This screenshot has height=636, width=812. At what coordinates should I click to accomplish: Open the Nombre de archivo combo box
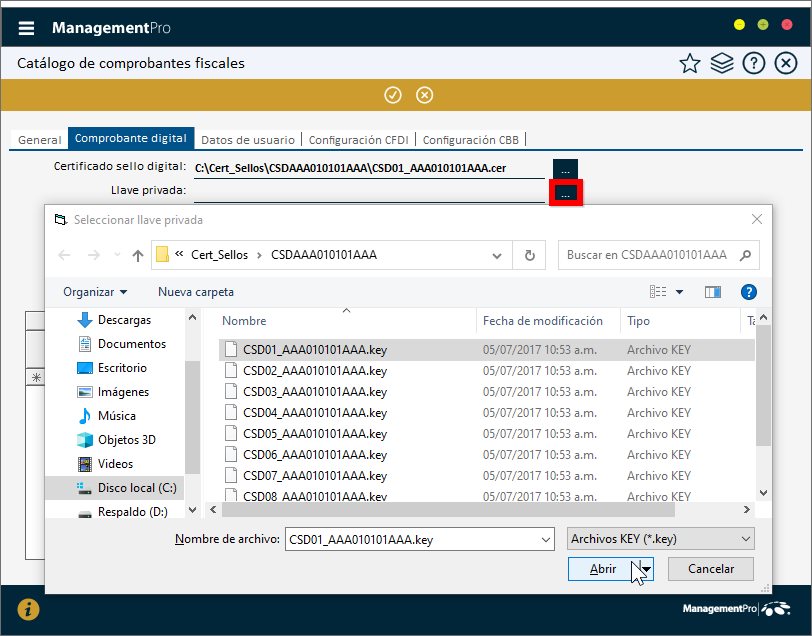coord(419,540)
